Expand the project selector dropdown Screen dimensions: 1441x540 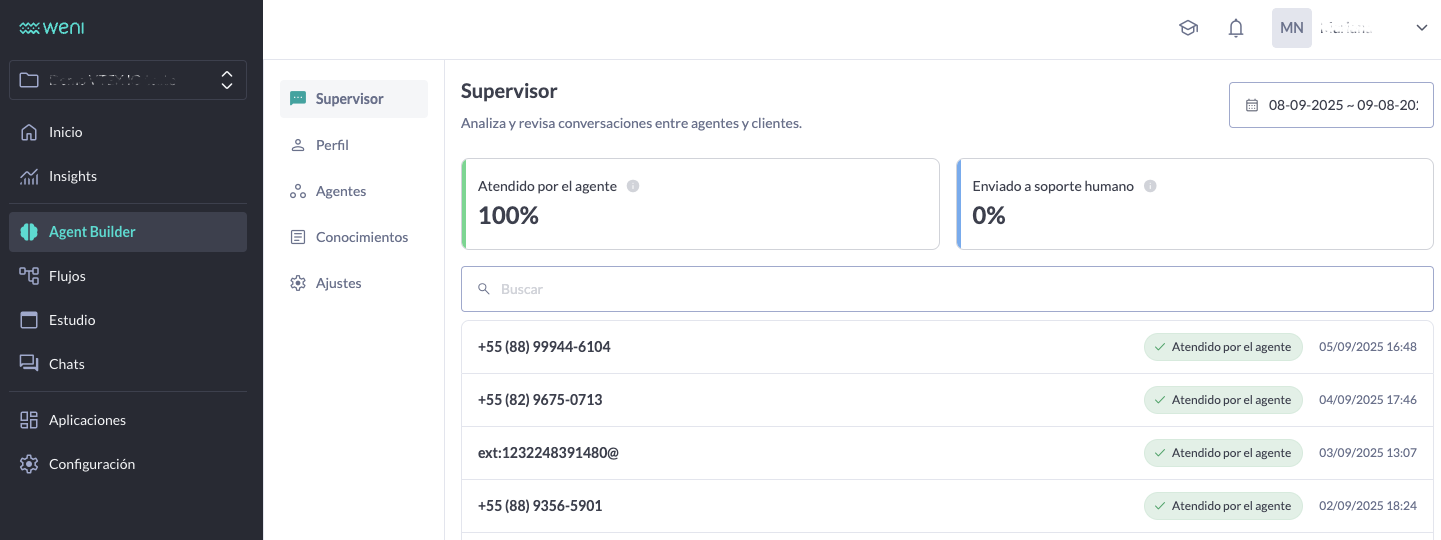(227, 80)
